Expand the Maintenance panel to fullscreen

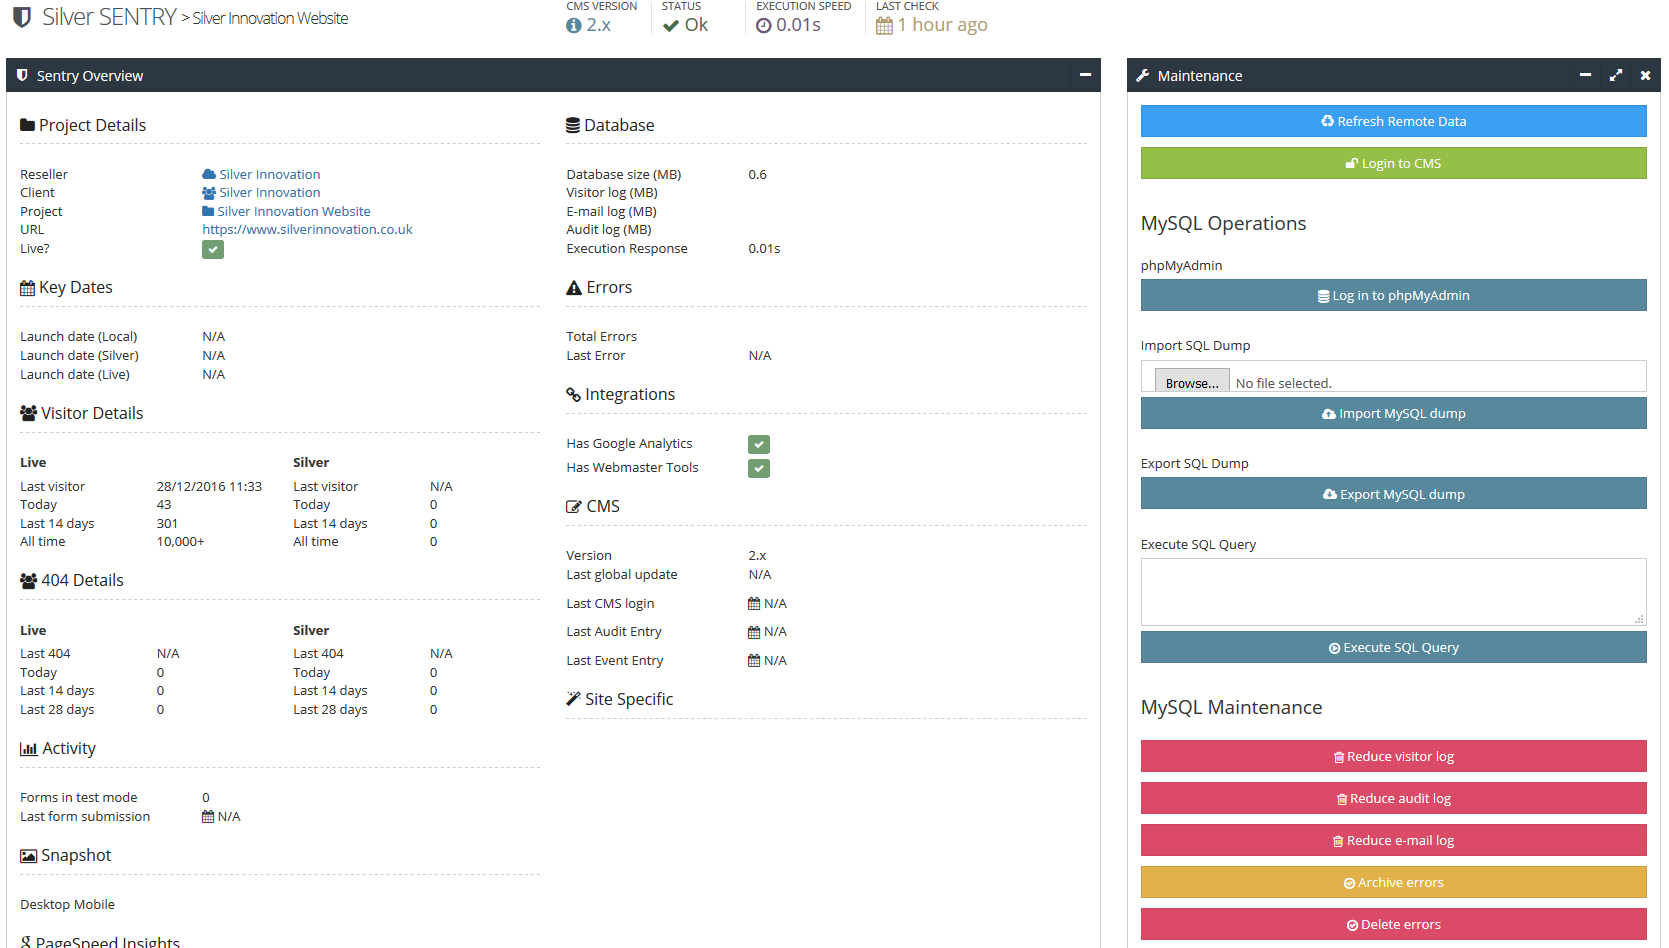1616,75
